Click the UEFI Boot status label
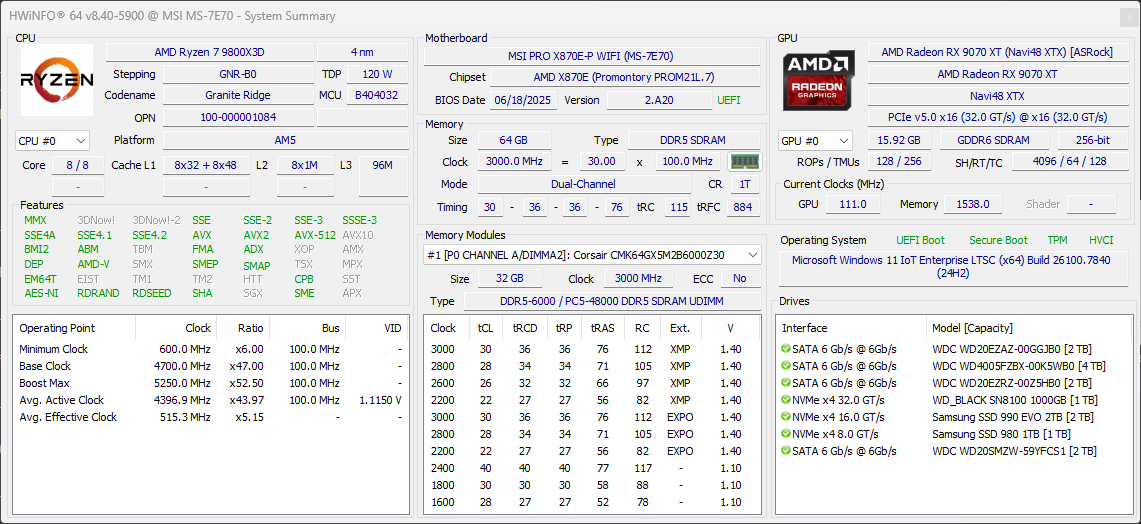Screen dimensions: 1141x524 click(921, 240)
